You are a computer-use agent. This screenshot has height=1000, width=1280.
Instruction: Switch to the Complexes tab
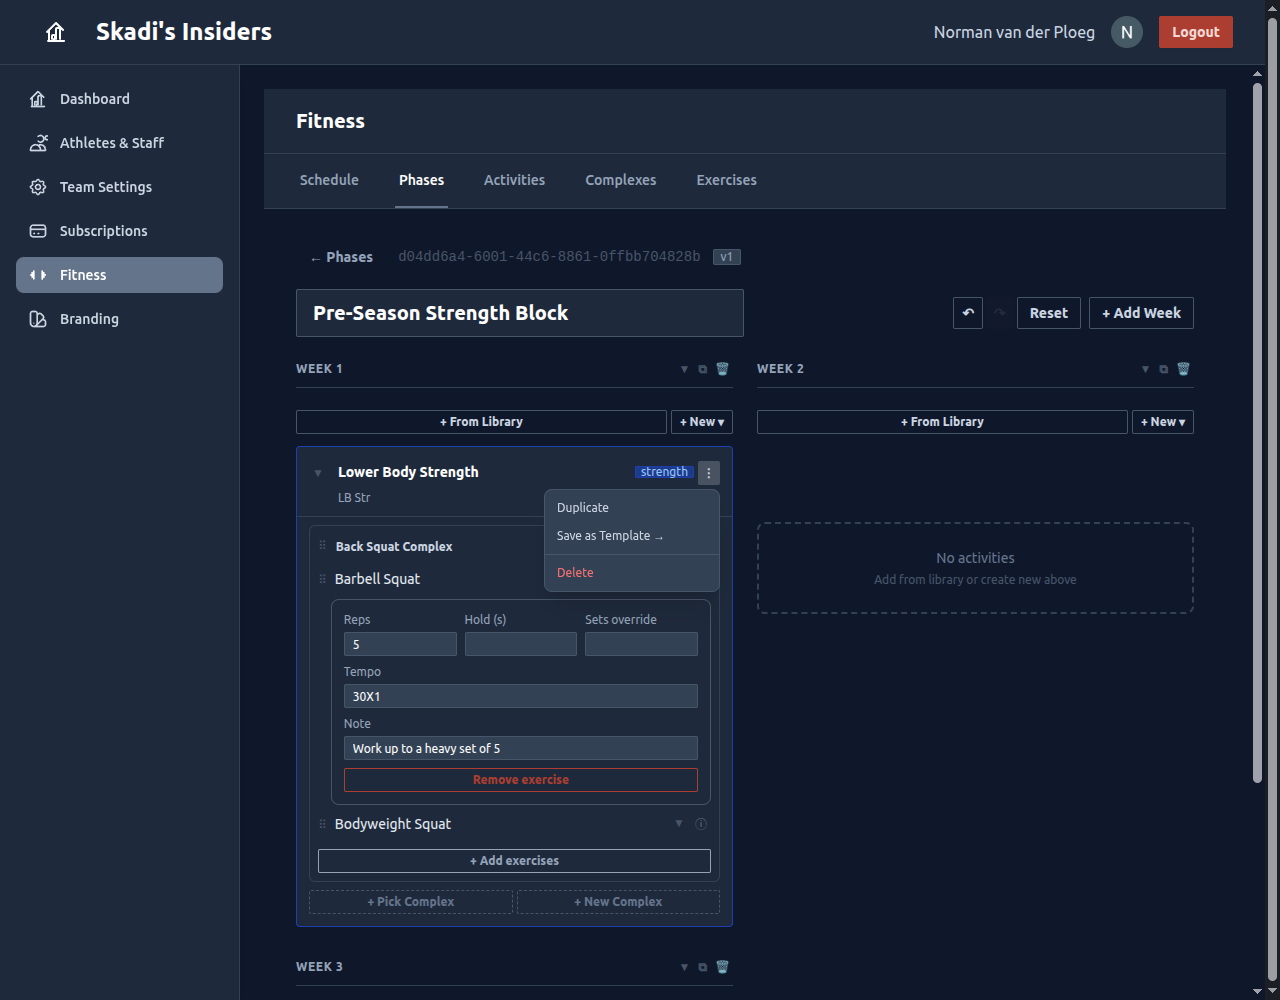tap(621, 180)
